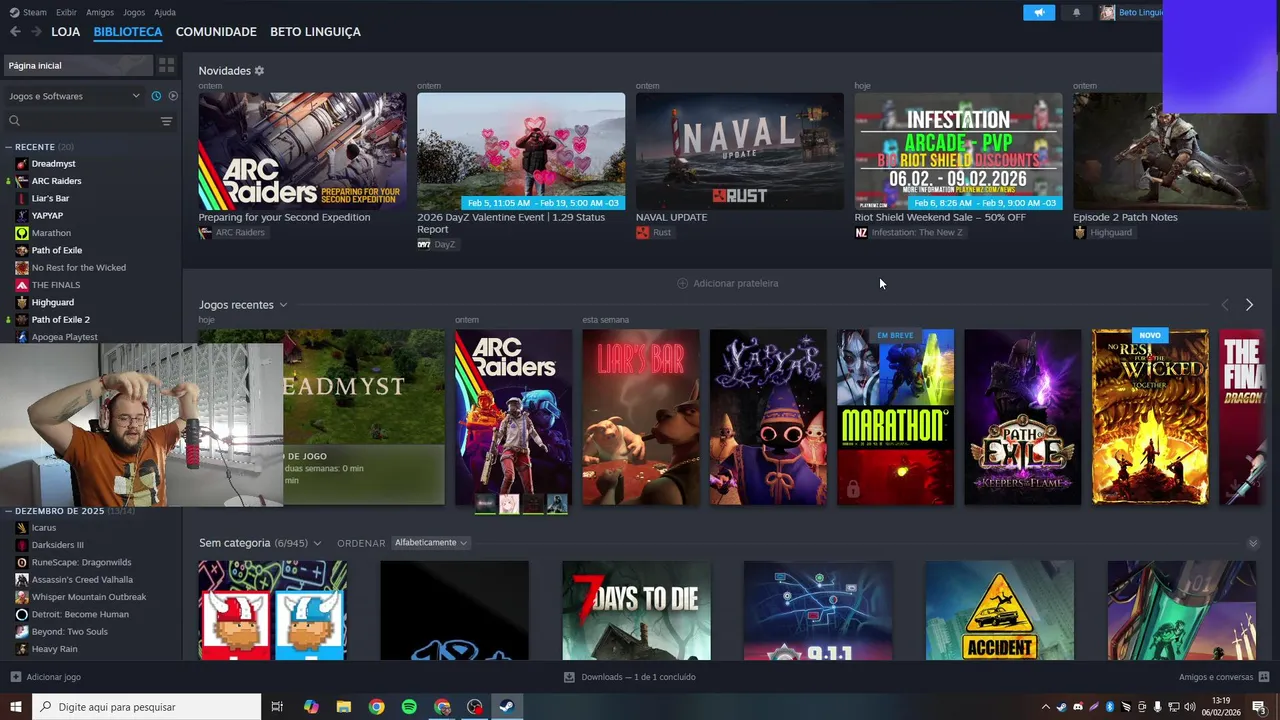Select Path of Exile in the sidebar
1280x720 pixels.
(57, 250)
